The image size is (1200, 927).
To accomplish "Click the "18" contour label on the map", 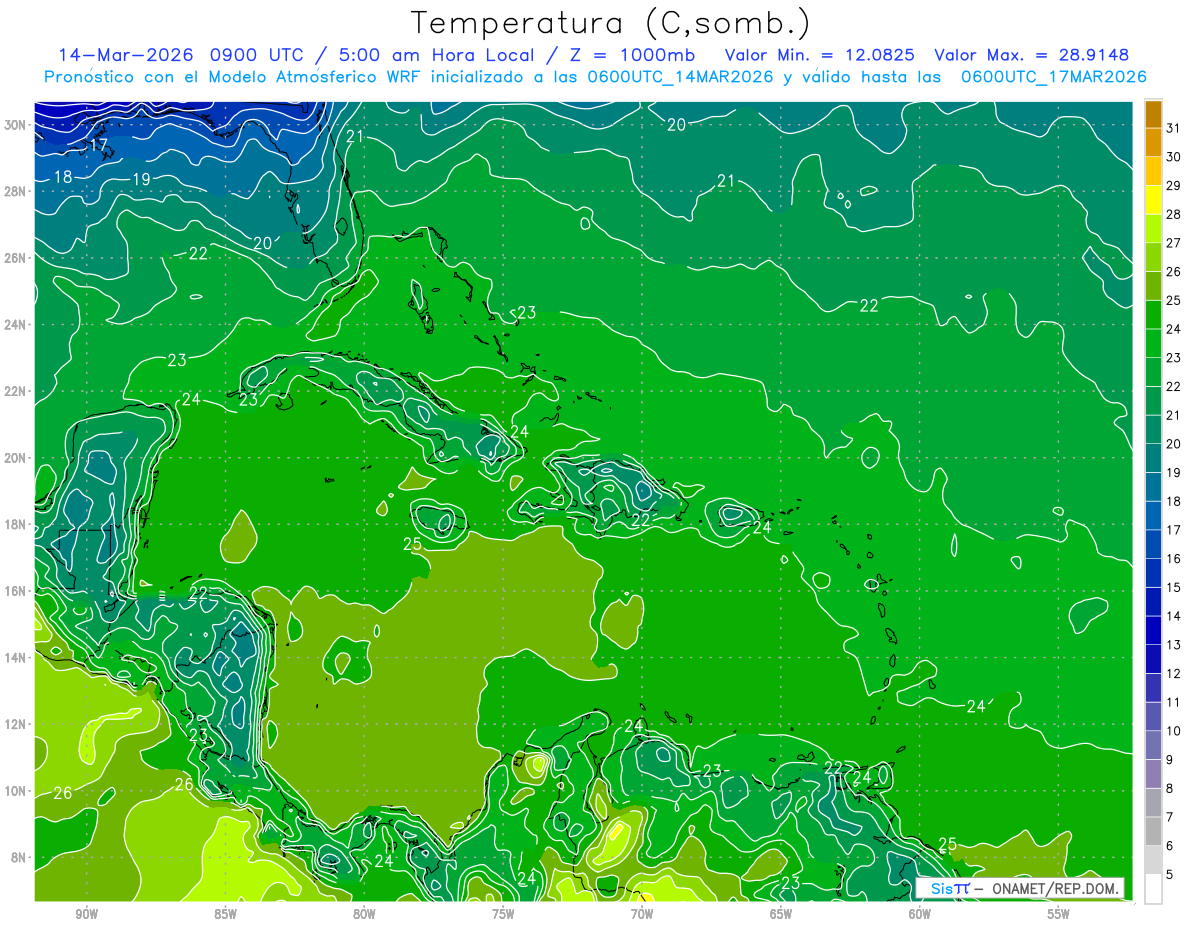I will pyautogui.click(x=62, y=177).
